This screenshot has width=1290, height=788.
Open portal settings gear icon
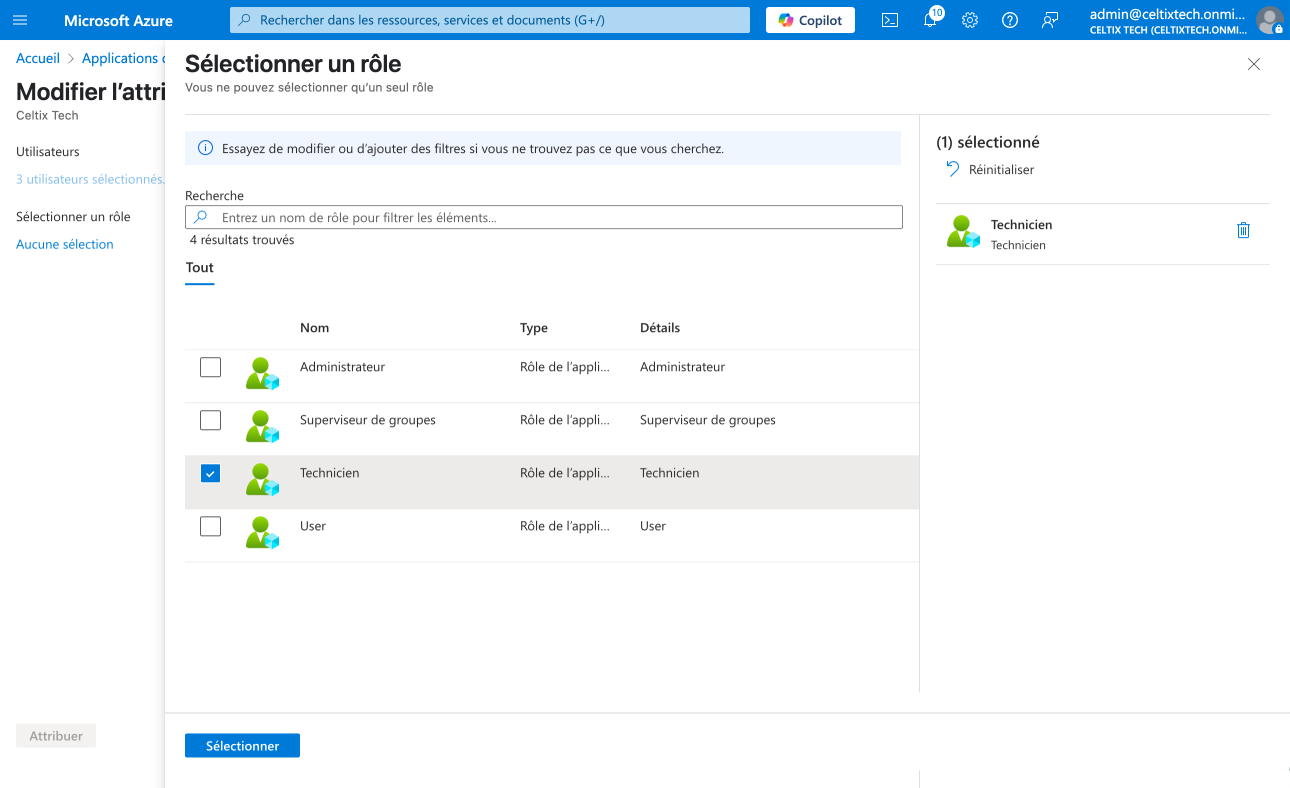pos(969,20)
